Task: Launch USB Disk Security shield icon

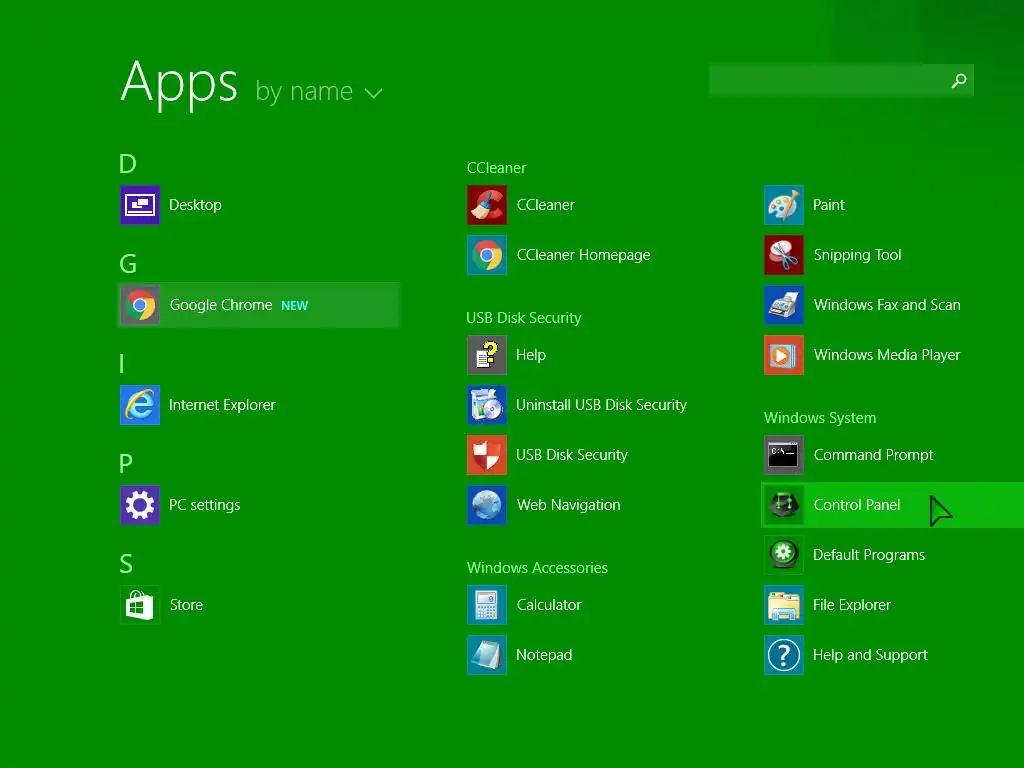Action: [x=487, y=455]
